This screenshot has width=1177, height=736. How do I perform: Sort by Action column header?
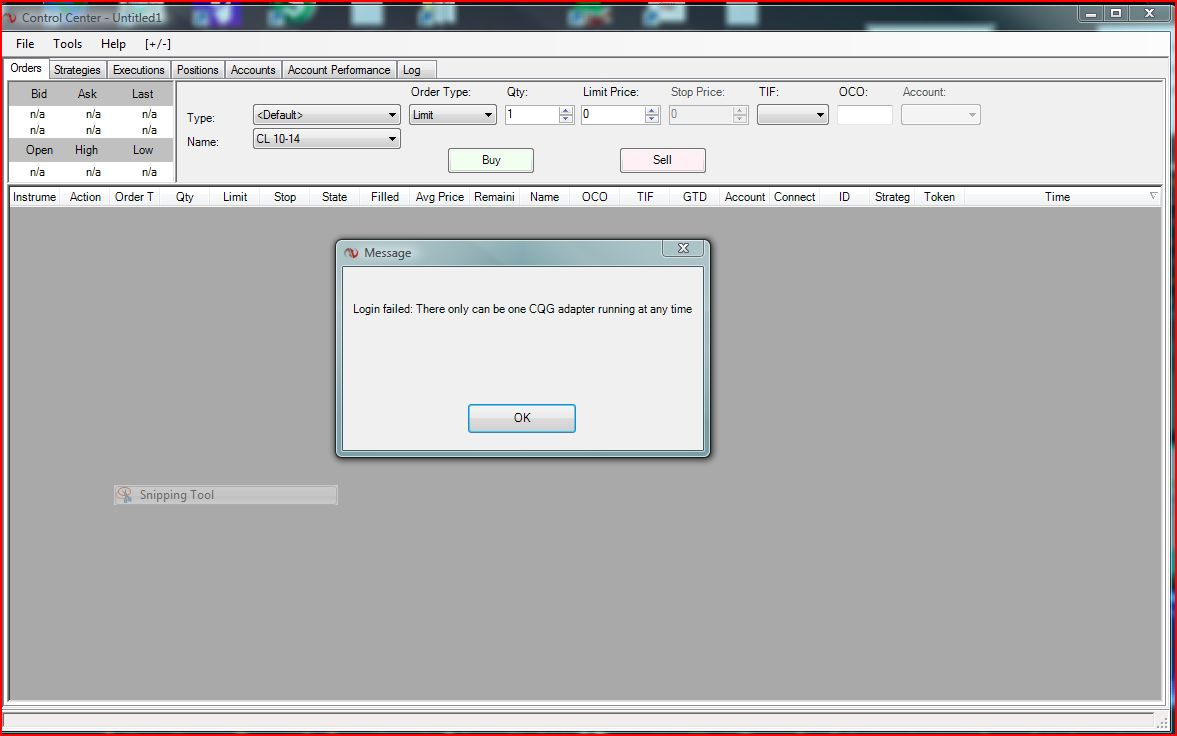85,197
